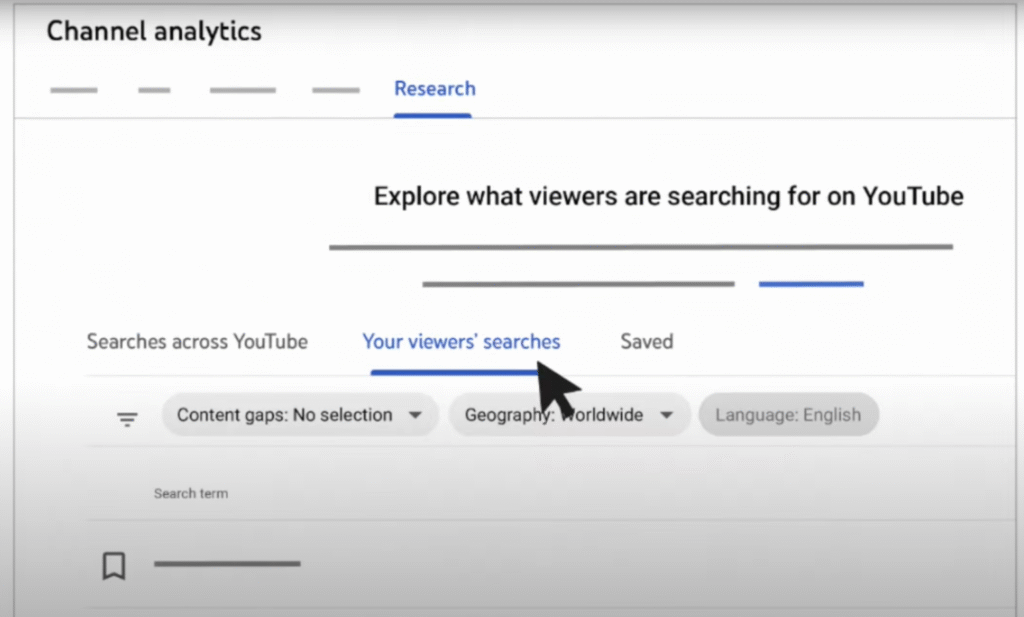The width and height of the screenshot is (1024, 617).
Task: Open the Content gaps filter dropdown
Action: click(285, 415)
